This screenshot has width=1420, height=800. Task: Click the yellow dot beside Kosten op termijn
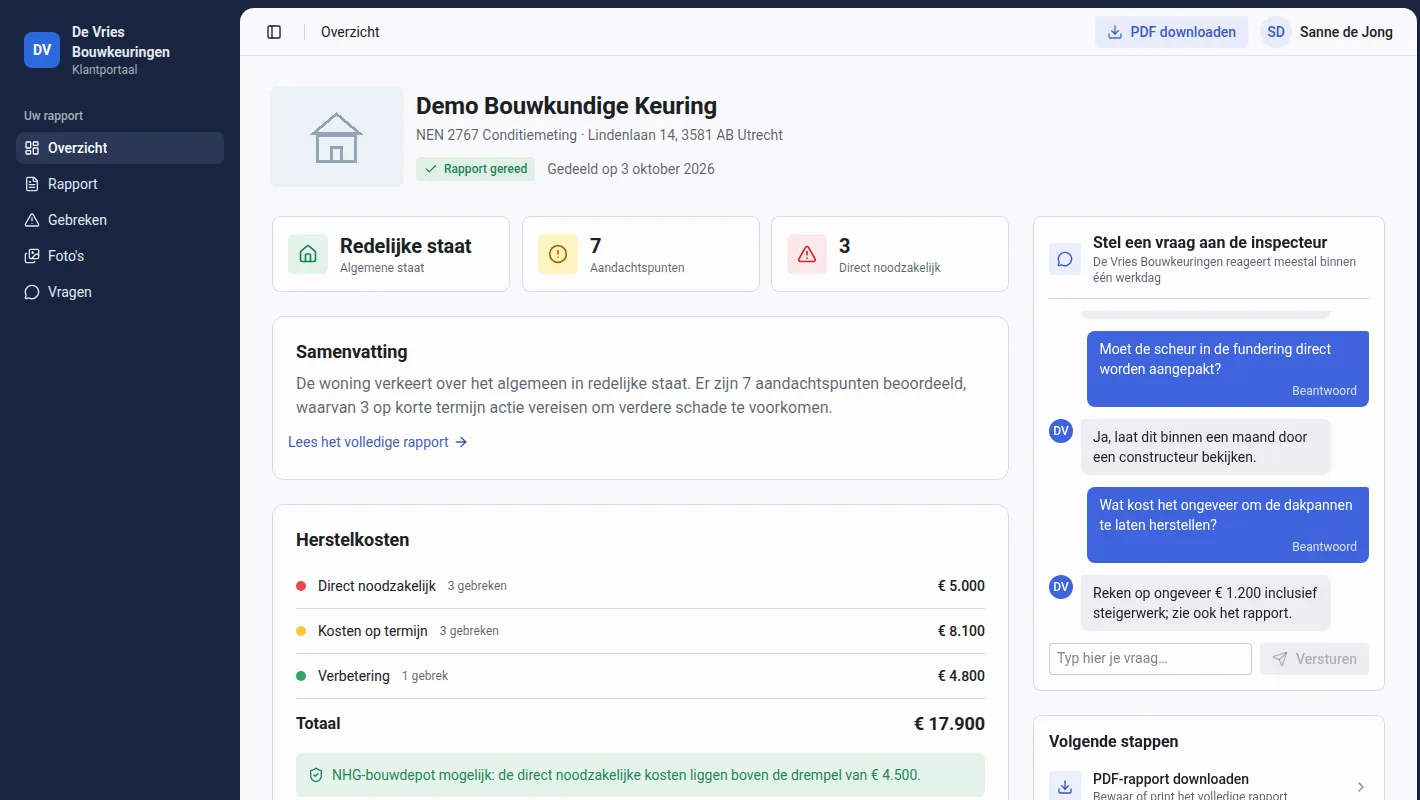301,631
